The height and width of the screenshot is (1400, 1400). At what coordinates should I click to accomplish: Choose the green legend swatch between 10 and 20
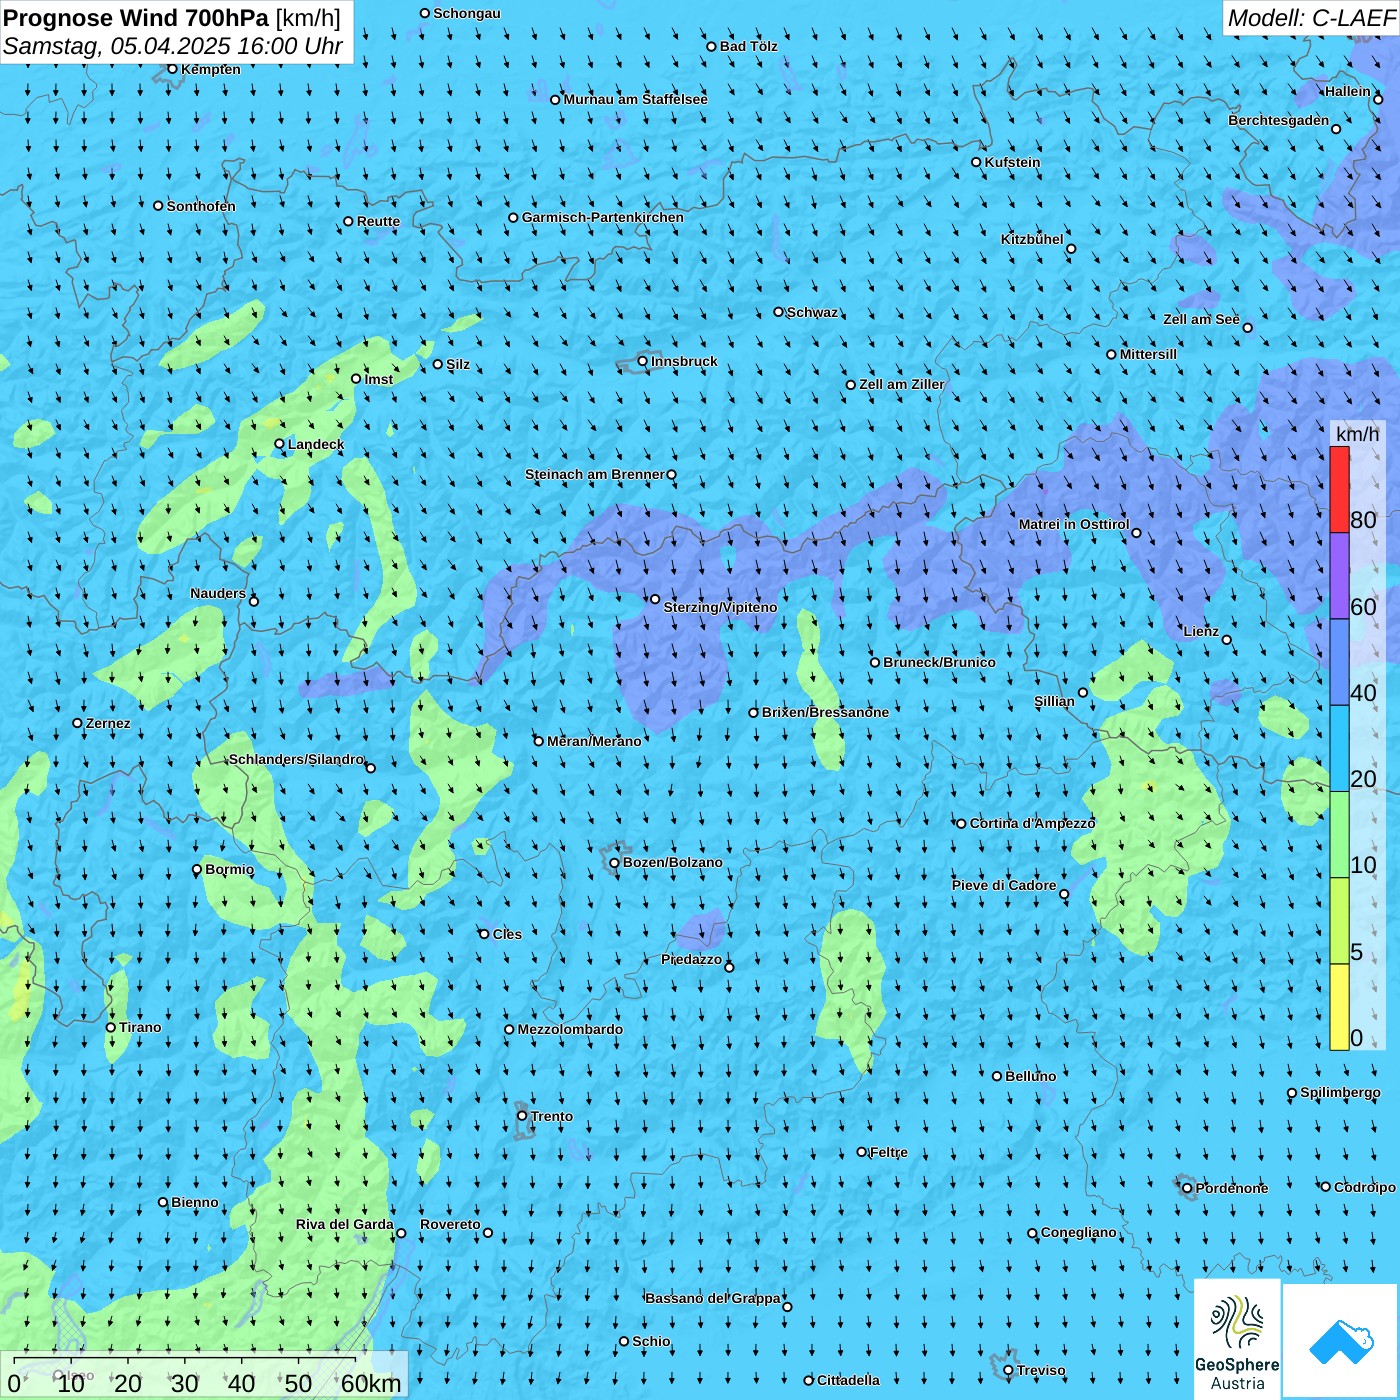[1339, 835]
